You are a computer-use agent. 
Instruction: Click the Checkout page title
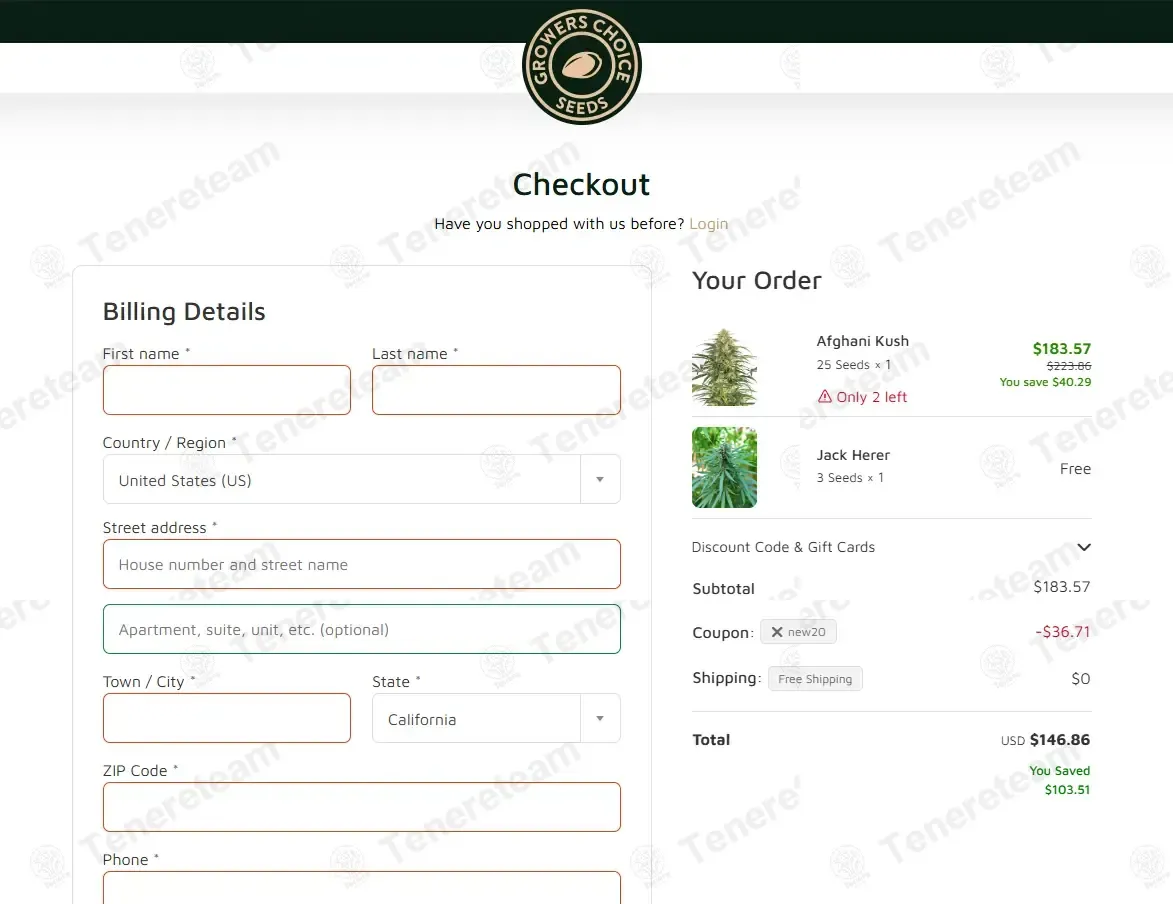[x=581, y=184]
